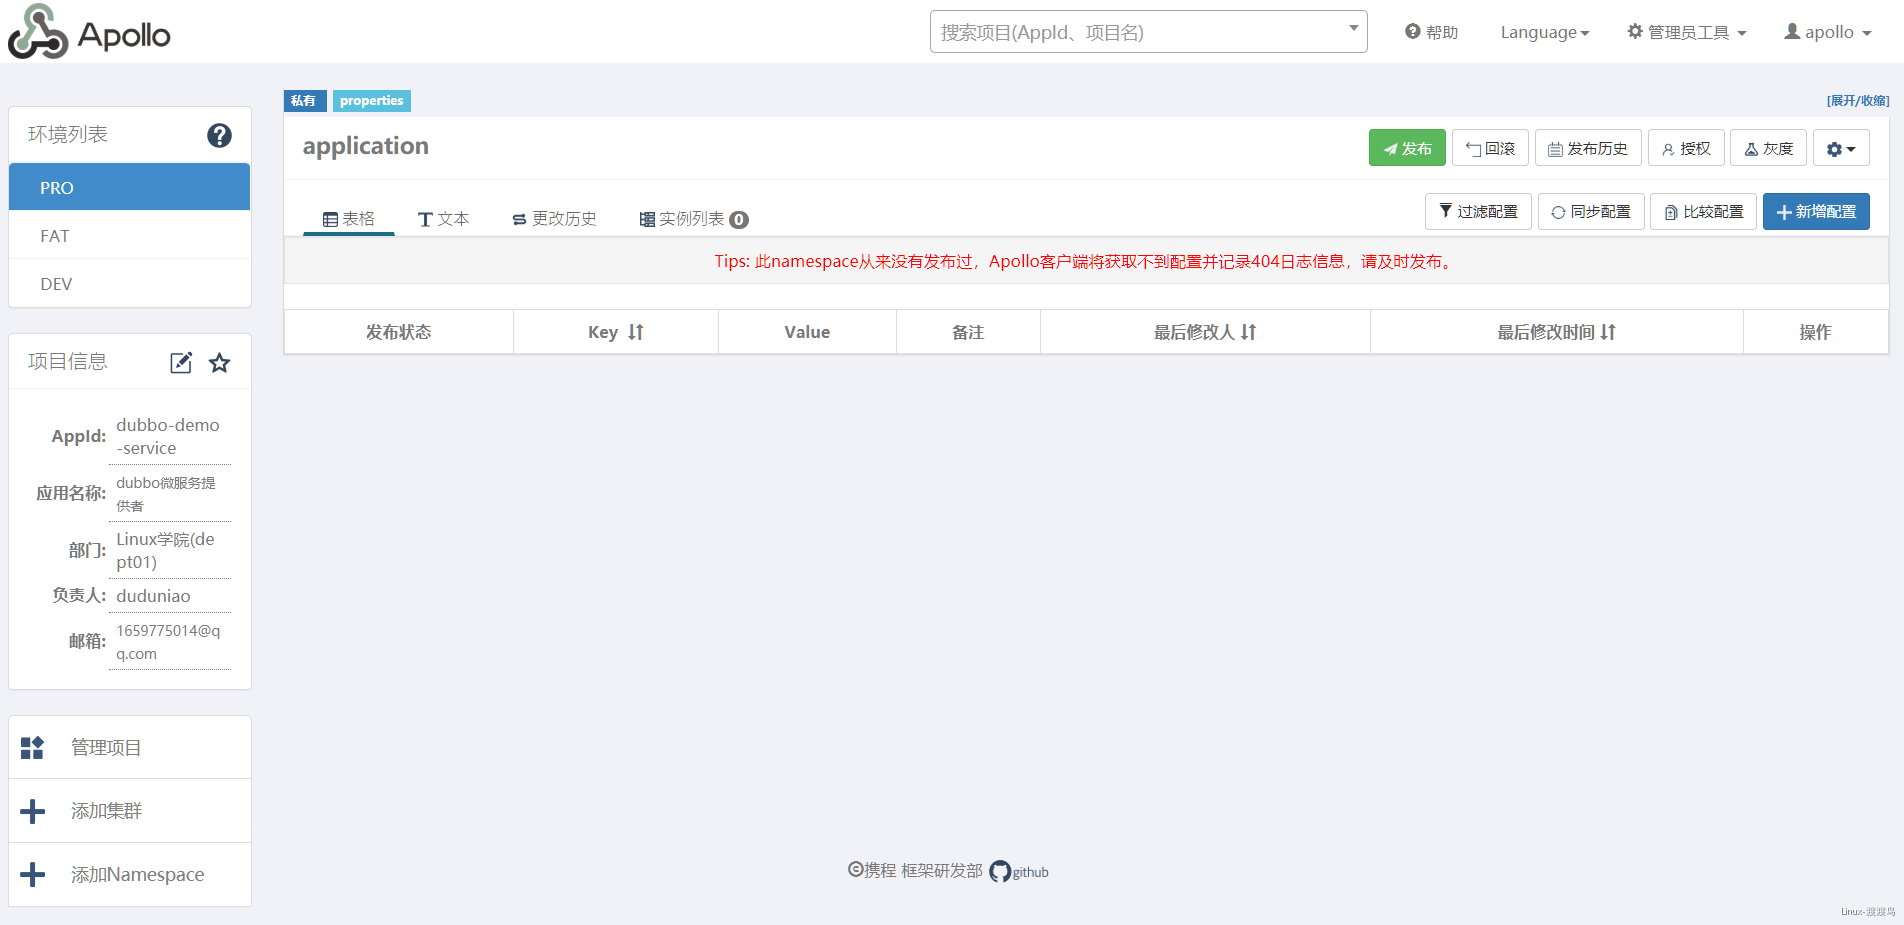Click the 同步配置 sync button
The image size is (1904, 925).
coord(1591,212)
